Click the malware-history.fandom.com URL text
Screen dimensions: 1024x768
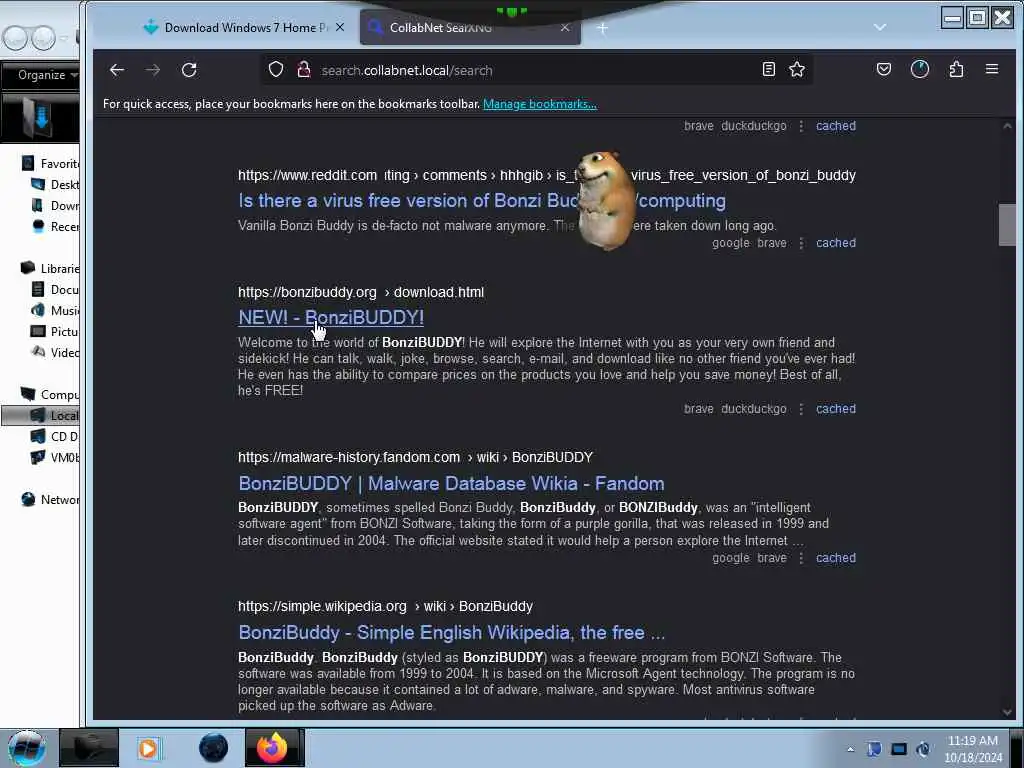coord(349,457)
